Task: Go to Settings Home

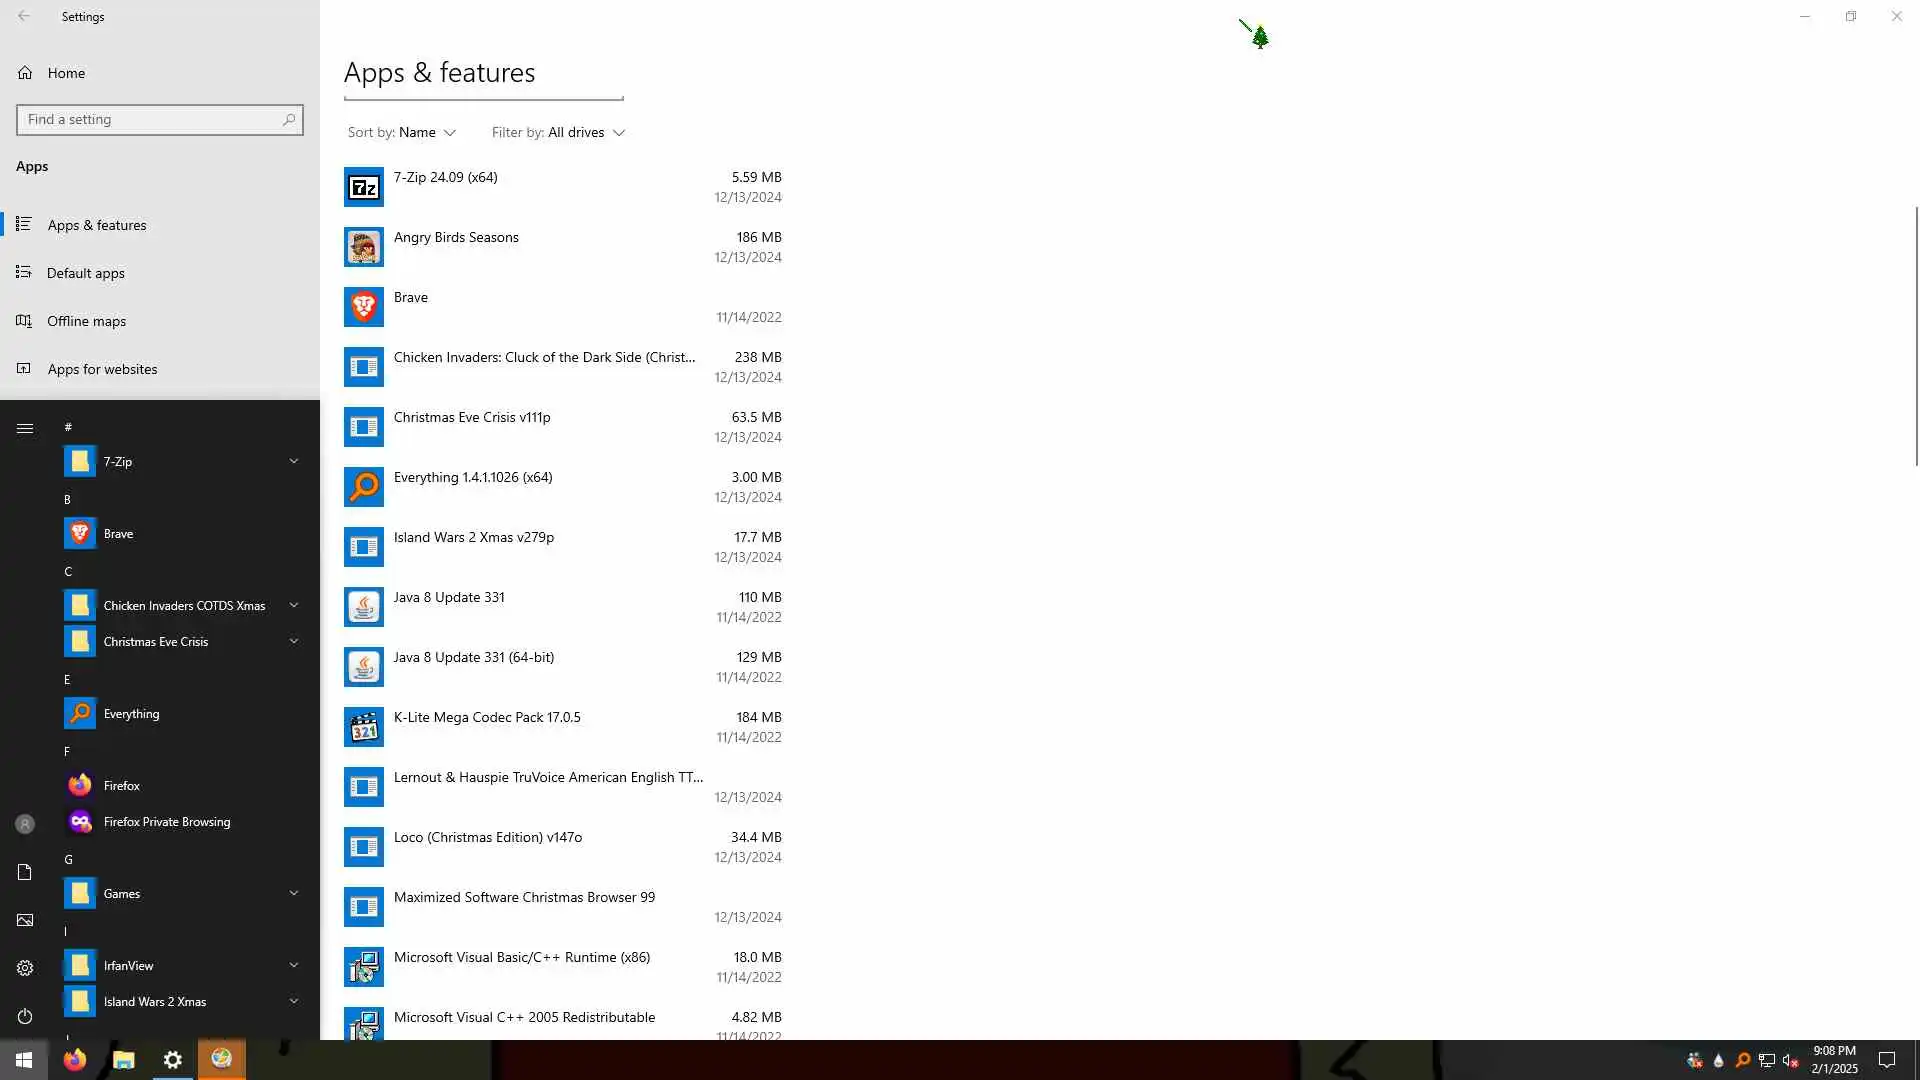Action: 66,73
